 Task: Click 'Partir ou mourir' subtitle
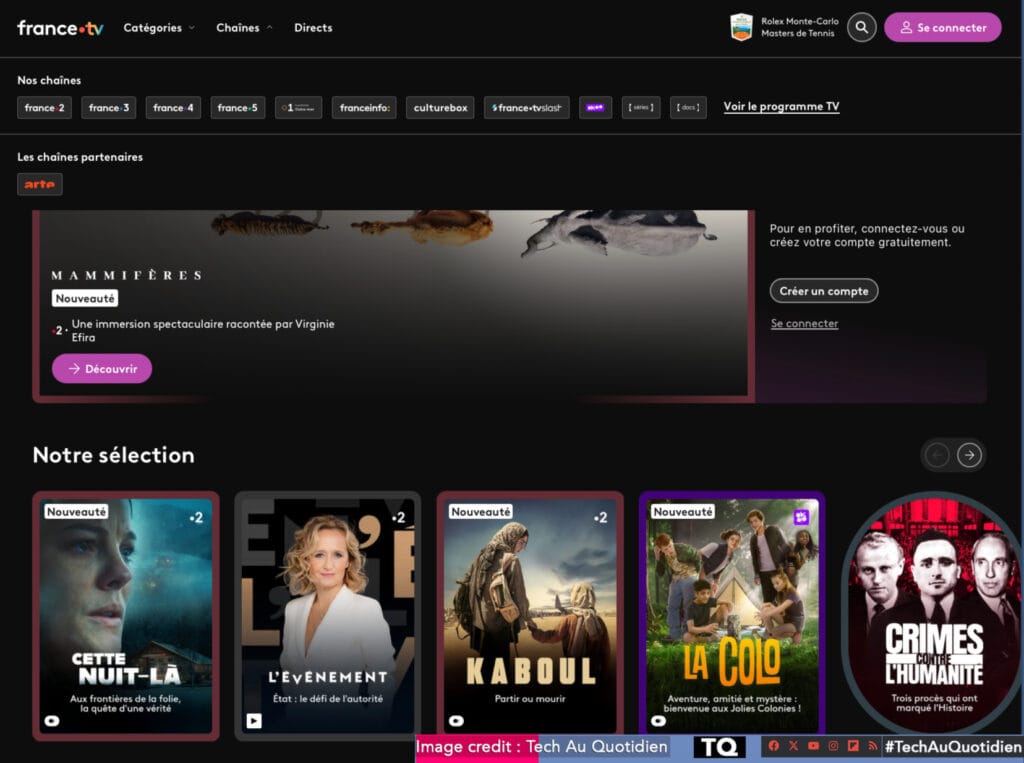[x=530, y=698]
